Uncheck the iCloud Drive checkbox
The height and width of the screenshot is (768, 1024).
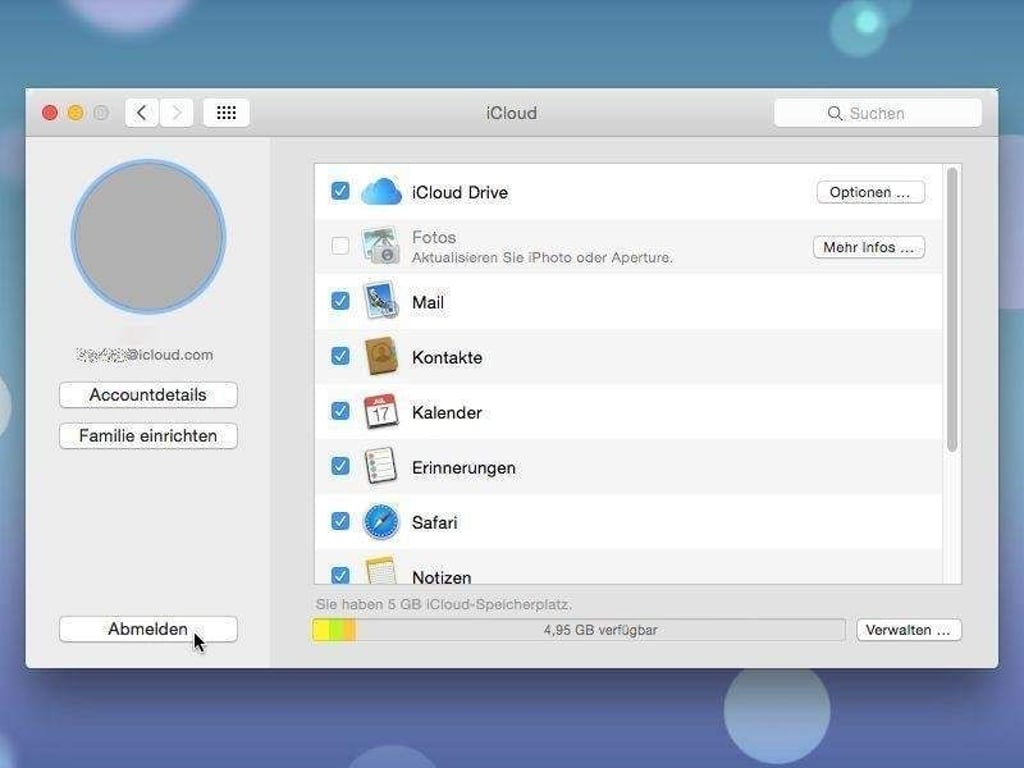pyautogui.click(x=340, y=191)
